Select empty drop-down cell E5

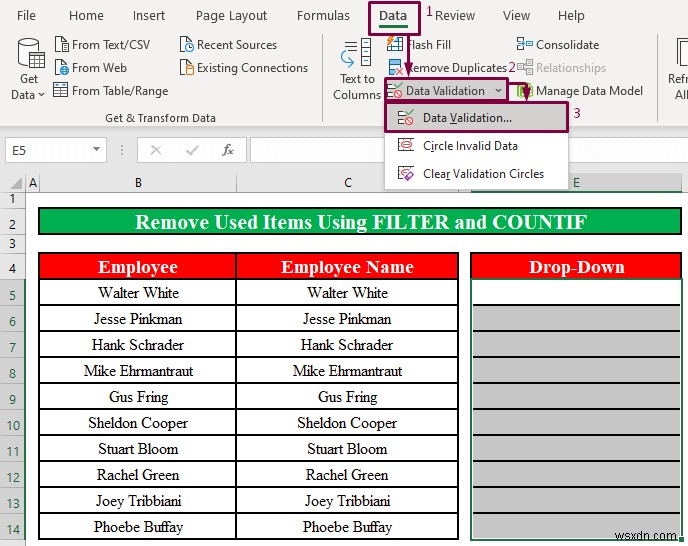(x=576, y=292)
